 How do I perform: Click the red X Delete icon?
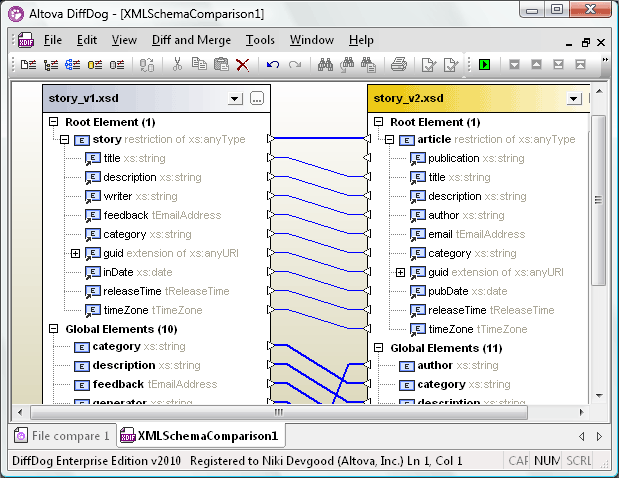242,65
